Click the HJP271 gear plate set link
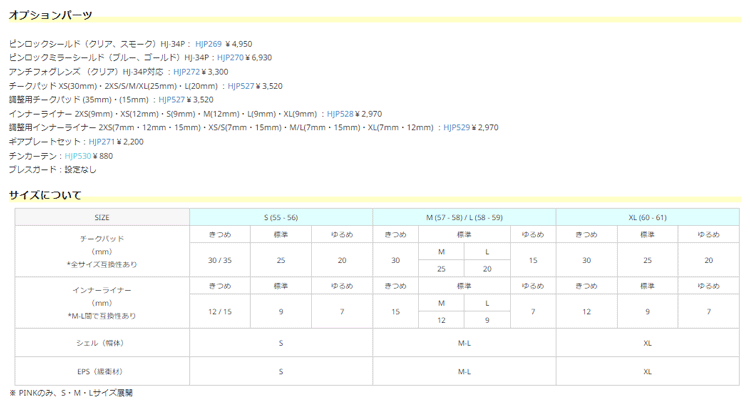The height and width of the screenshot is (406, 750). (x=101, y=142)
